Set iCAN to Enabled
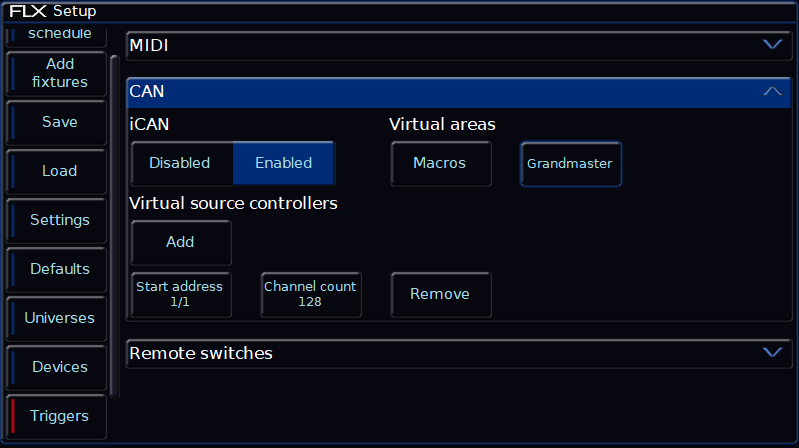Viewport: 799px width, 448px height. 284,163
